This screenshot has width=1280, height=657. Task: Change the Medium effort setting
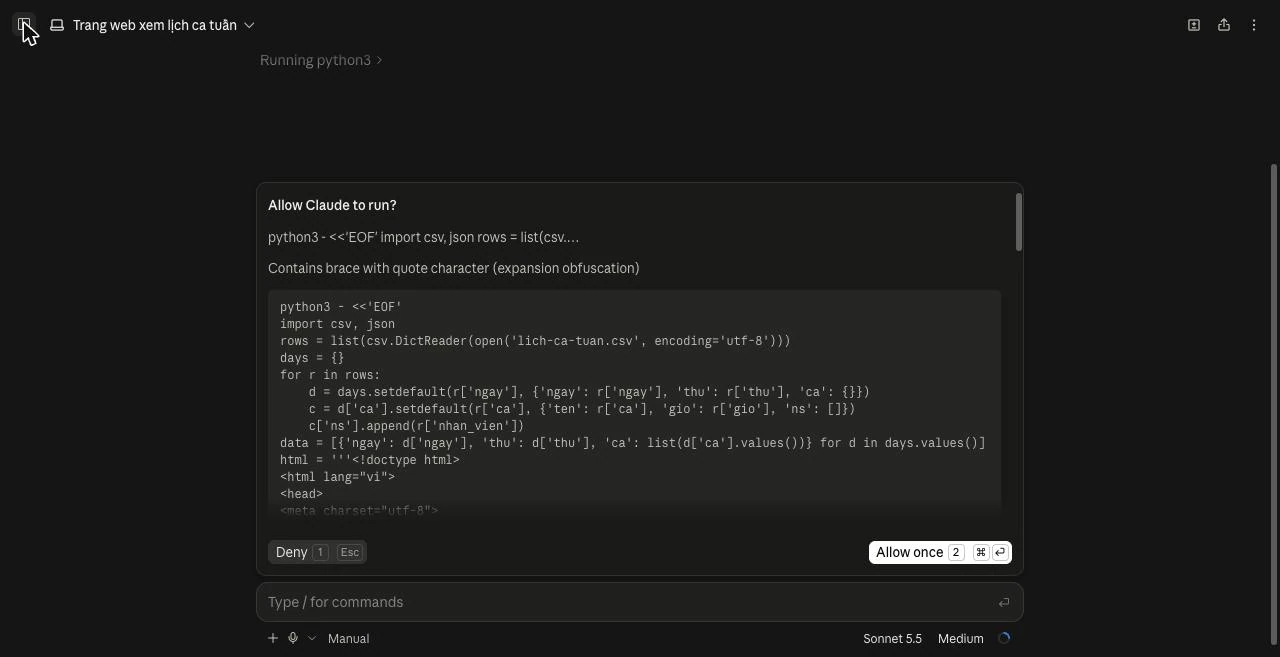[x=960, y=638]
